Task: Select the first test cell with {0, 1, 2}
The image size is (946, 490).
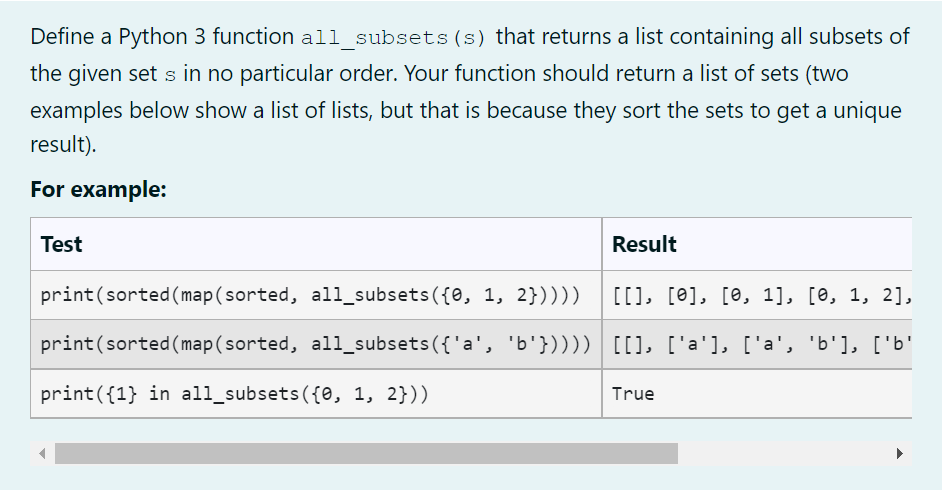Action: tap(316, 295)
